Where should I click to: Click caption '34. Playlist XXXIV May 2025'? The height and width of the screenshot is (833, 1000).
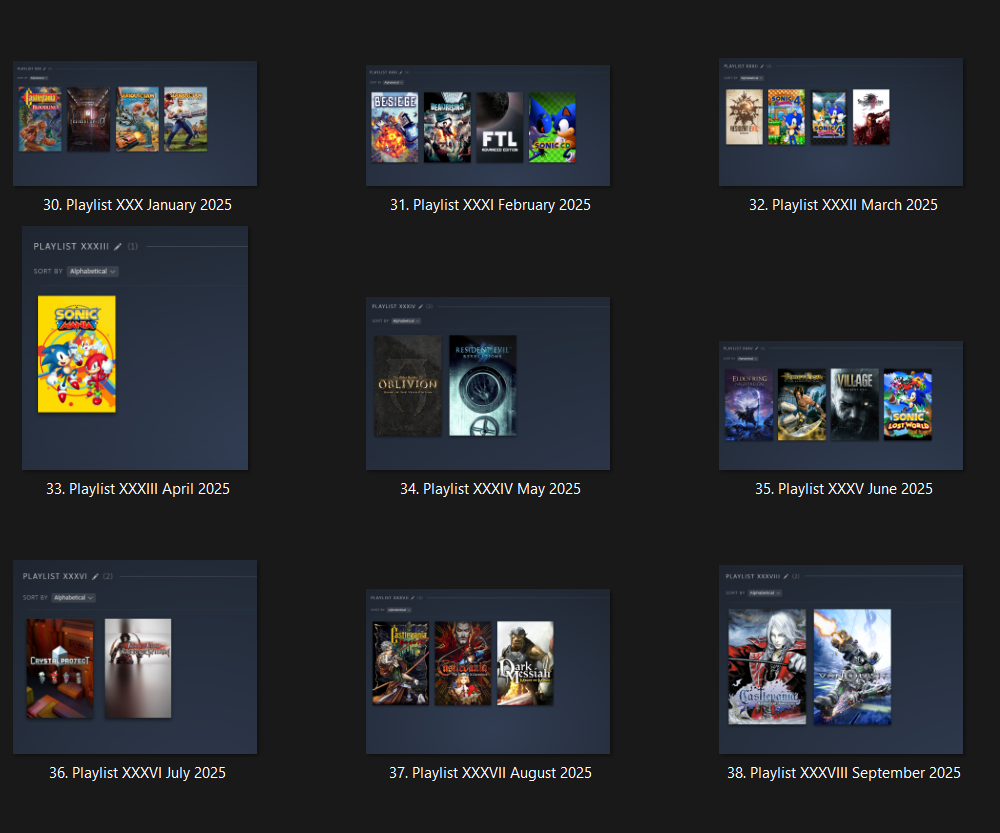pos(490,489)
